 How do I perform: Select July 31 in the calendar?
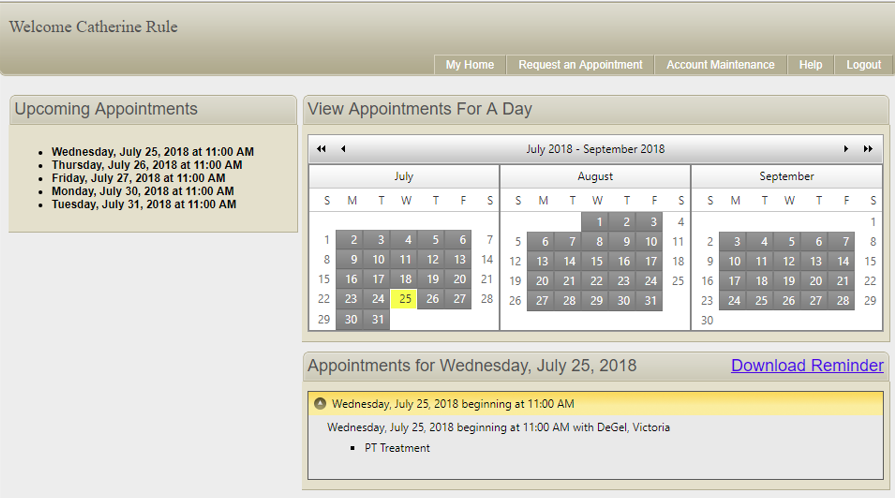(x=377, y=320)
